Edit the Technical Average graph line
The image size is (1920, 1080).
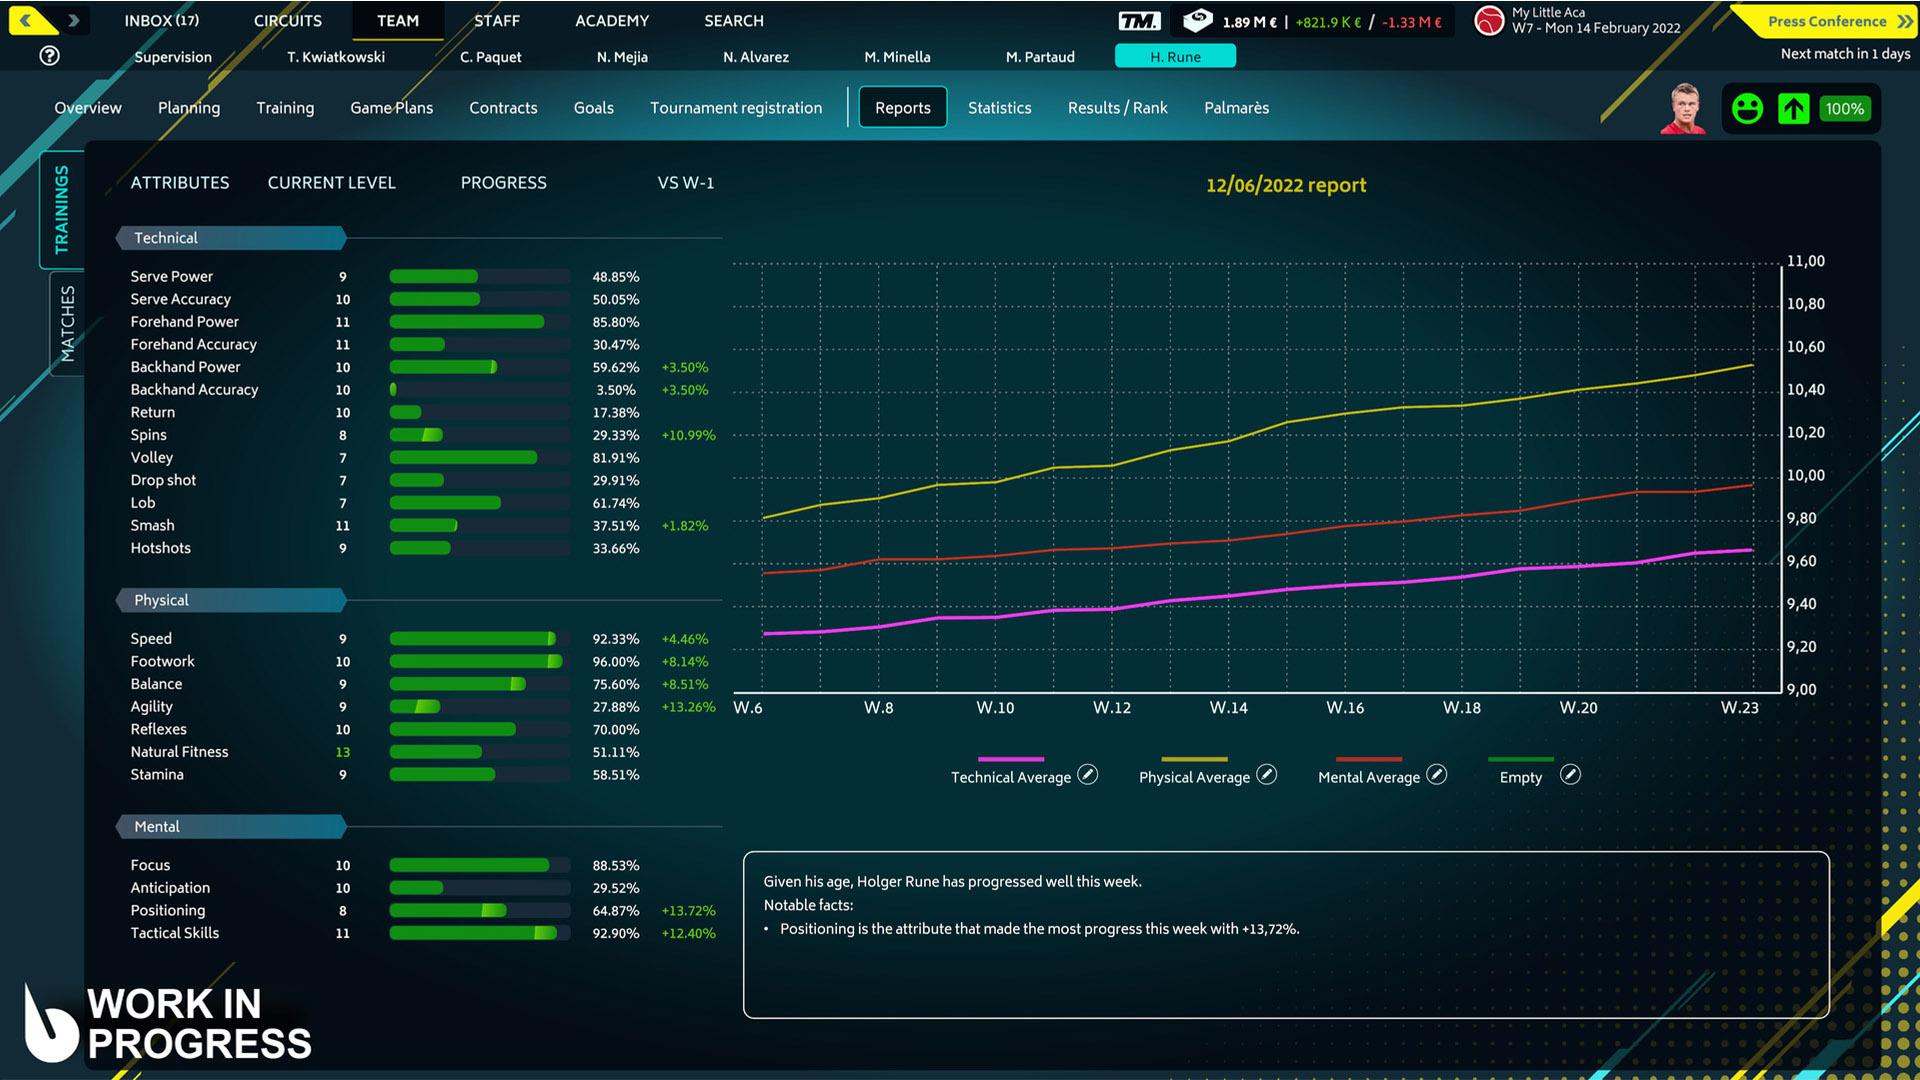click(x=1088, y=775)
